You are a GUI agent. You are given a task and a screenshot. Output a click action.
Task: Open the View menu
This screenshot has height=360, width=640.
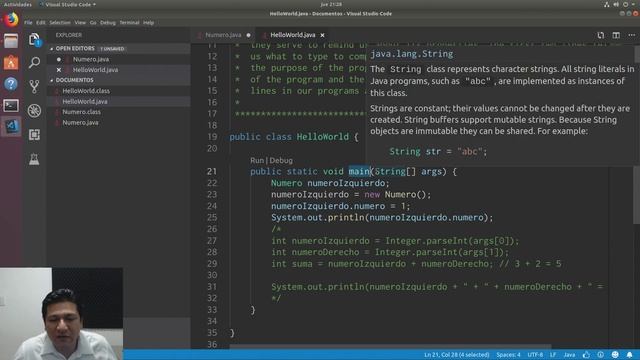tap(80, 23)
